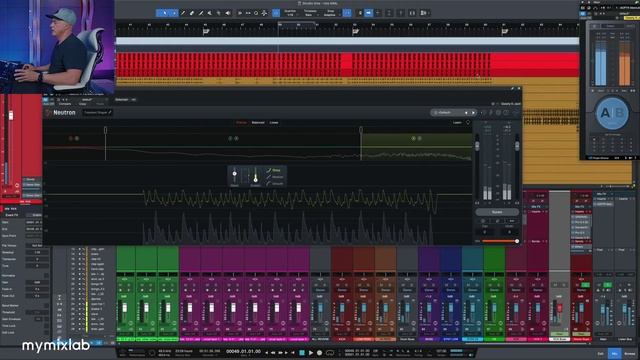Open the Browse view tab
This screenshot has height=360, width=640.
coord(630,353)
